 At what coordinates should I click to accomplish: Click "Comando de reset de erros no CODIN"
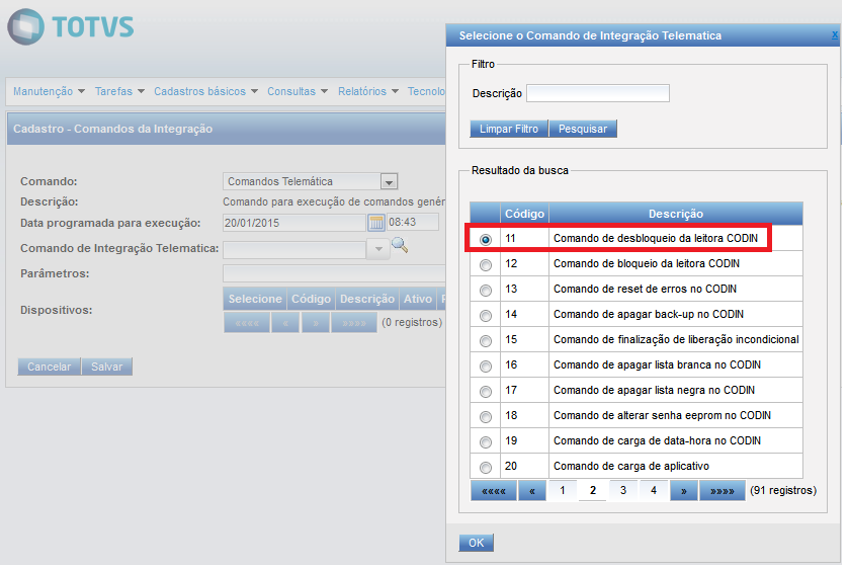click(644, 289)
